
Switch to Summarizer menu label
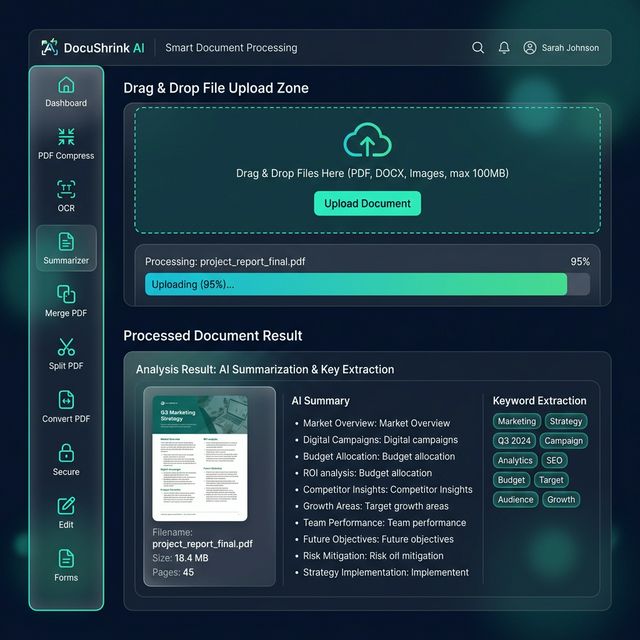pos(66,260)
